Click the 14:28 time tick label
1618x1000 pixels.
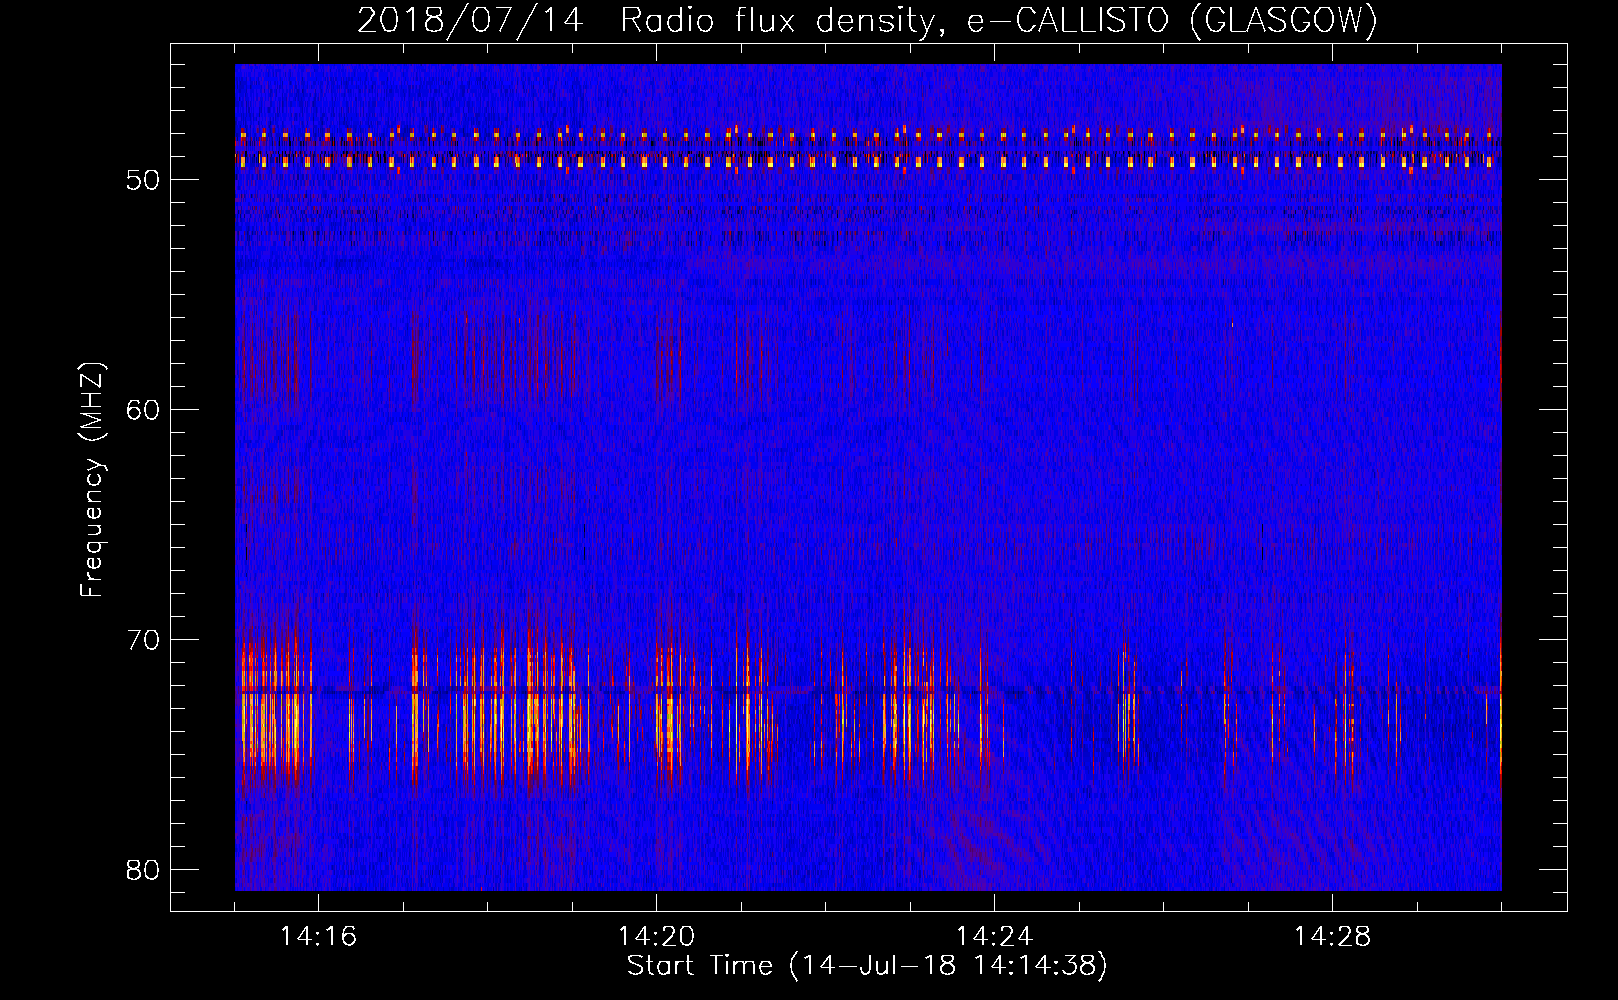click(x=1332, y=937)
